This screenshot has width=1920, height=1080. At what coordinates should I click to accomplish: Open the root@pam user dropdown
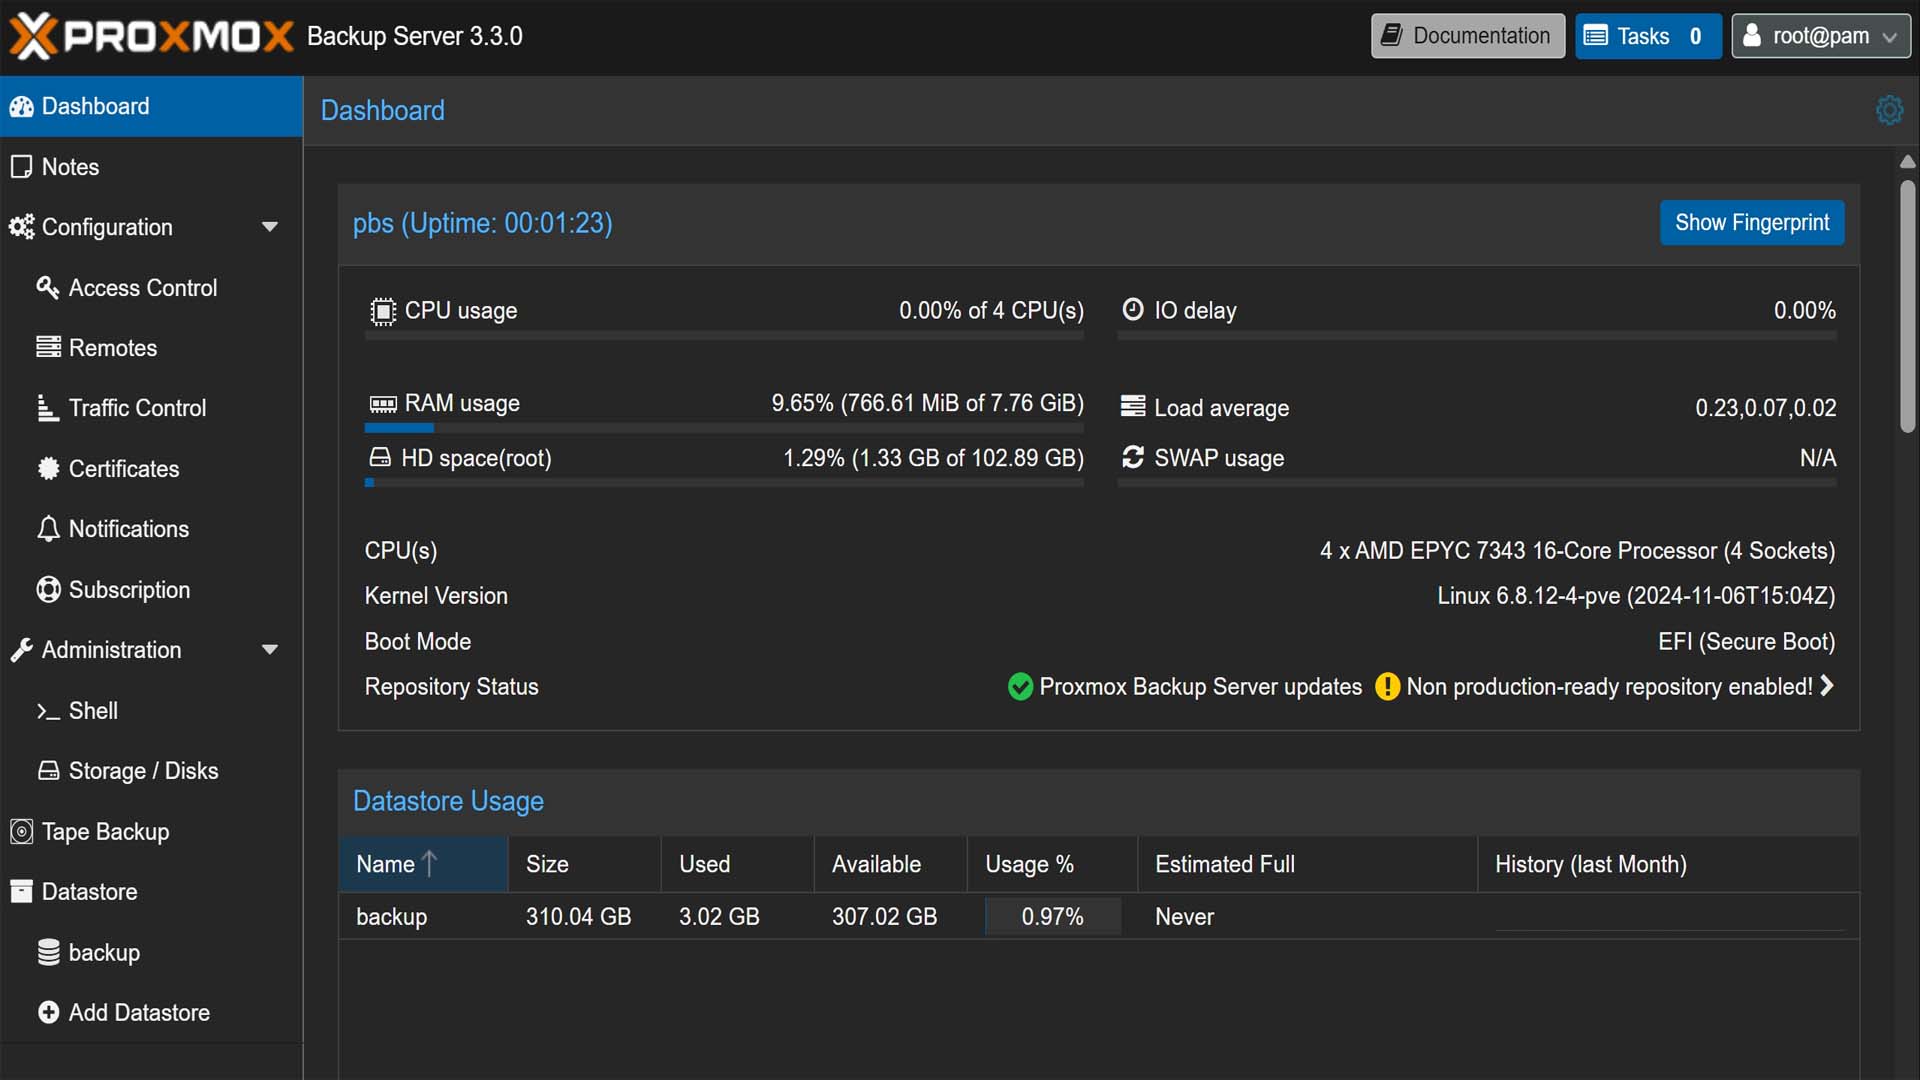[1821, 36]
